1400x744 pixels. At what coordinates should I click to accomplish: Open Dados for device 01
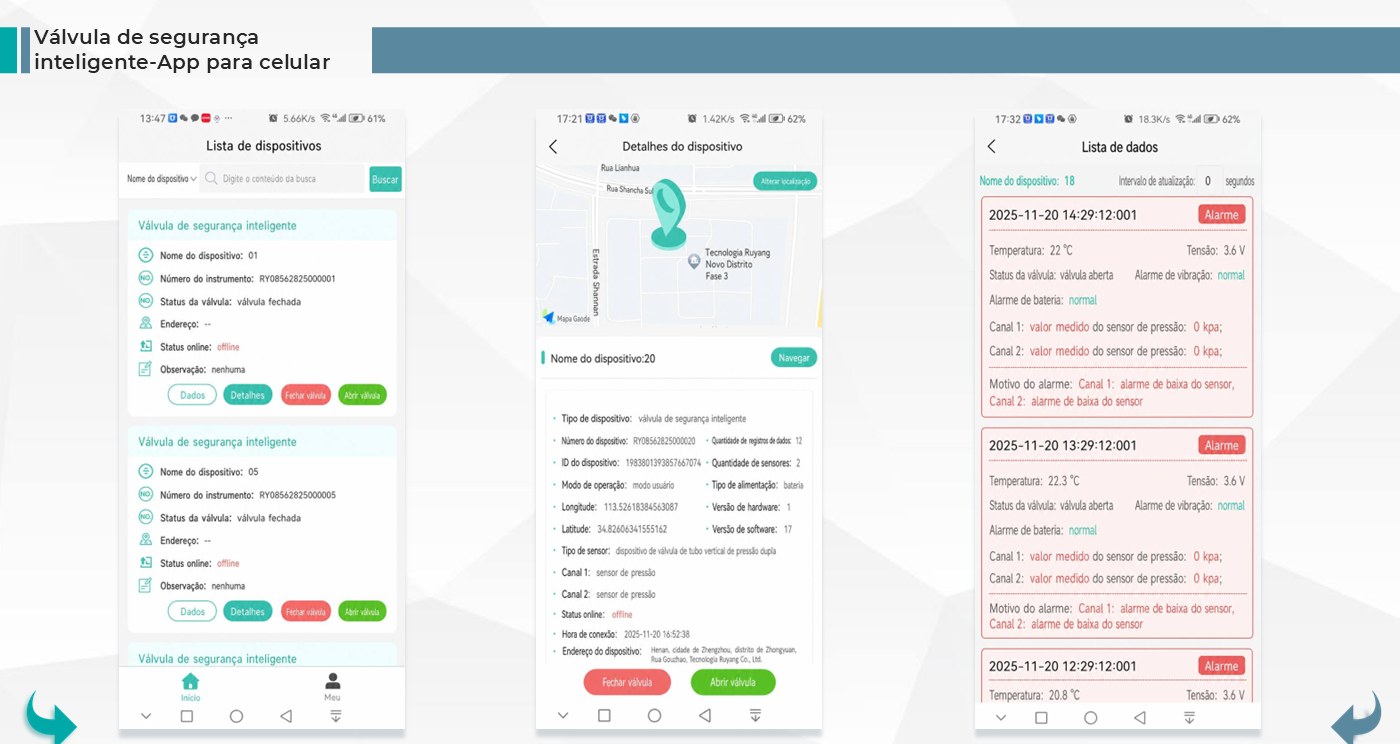[x=192, y=395]
